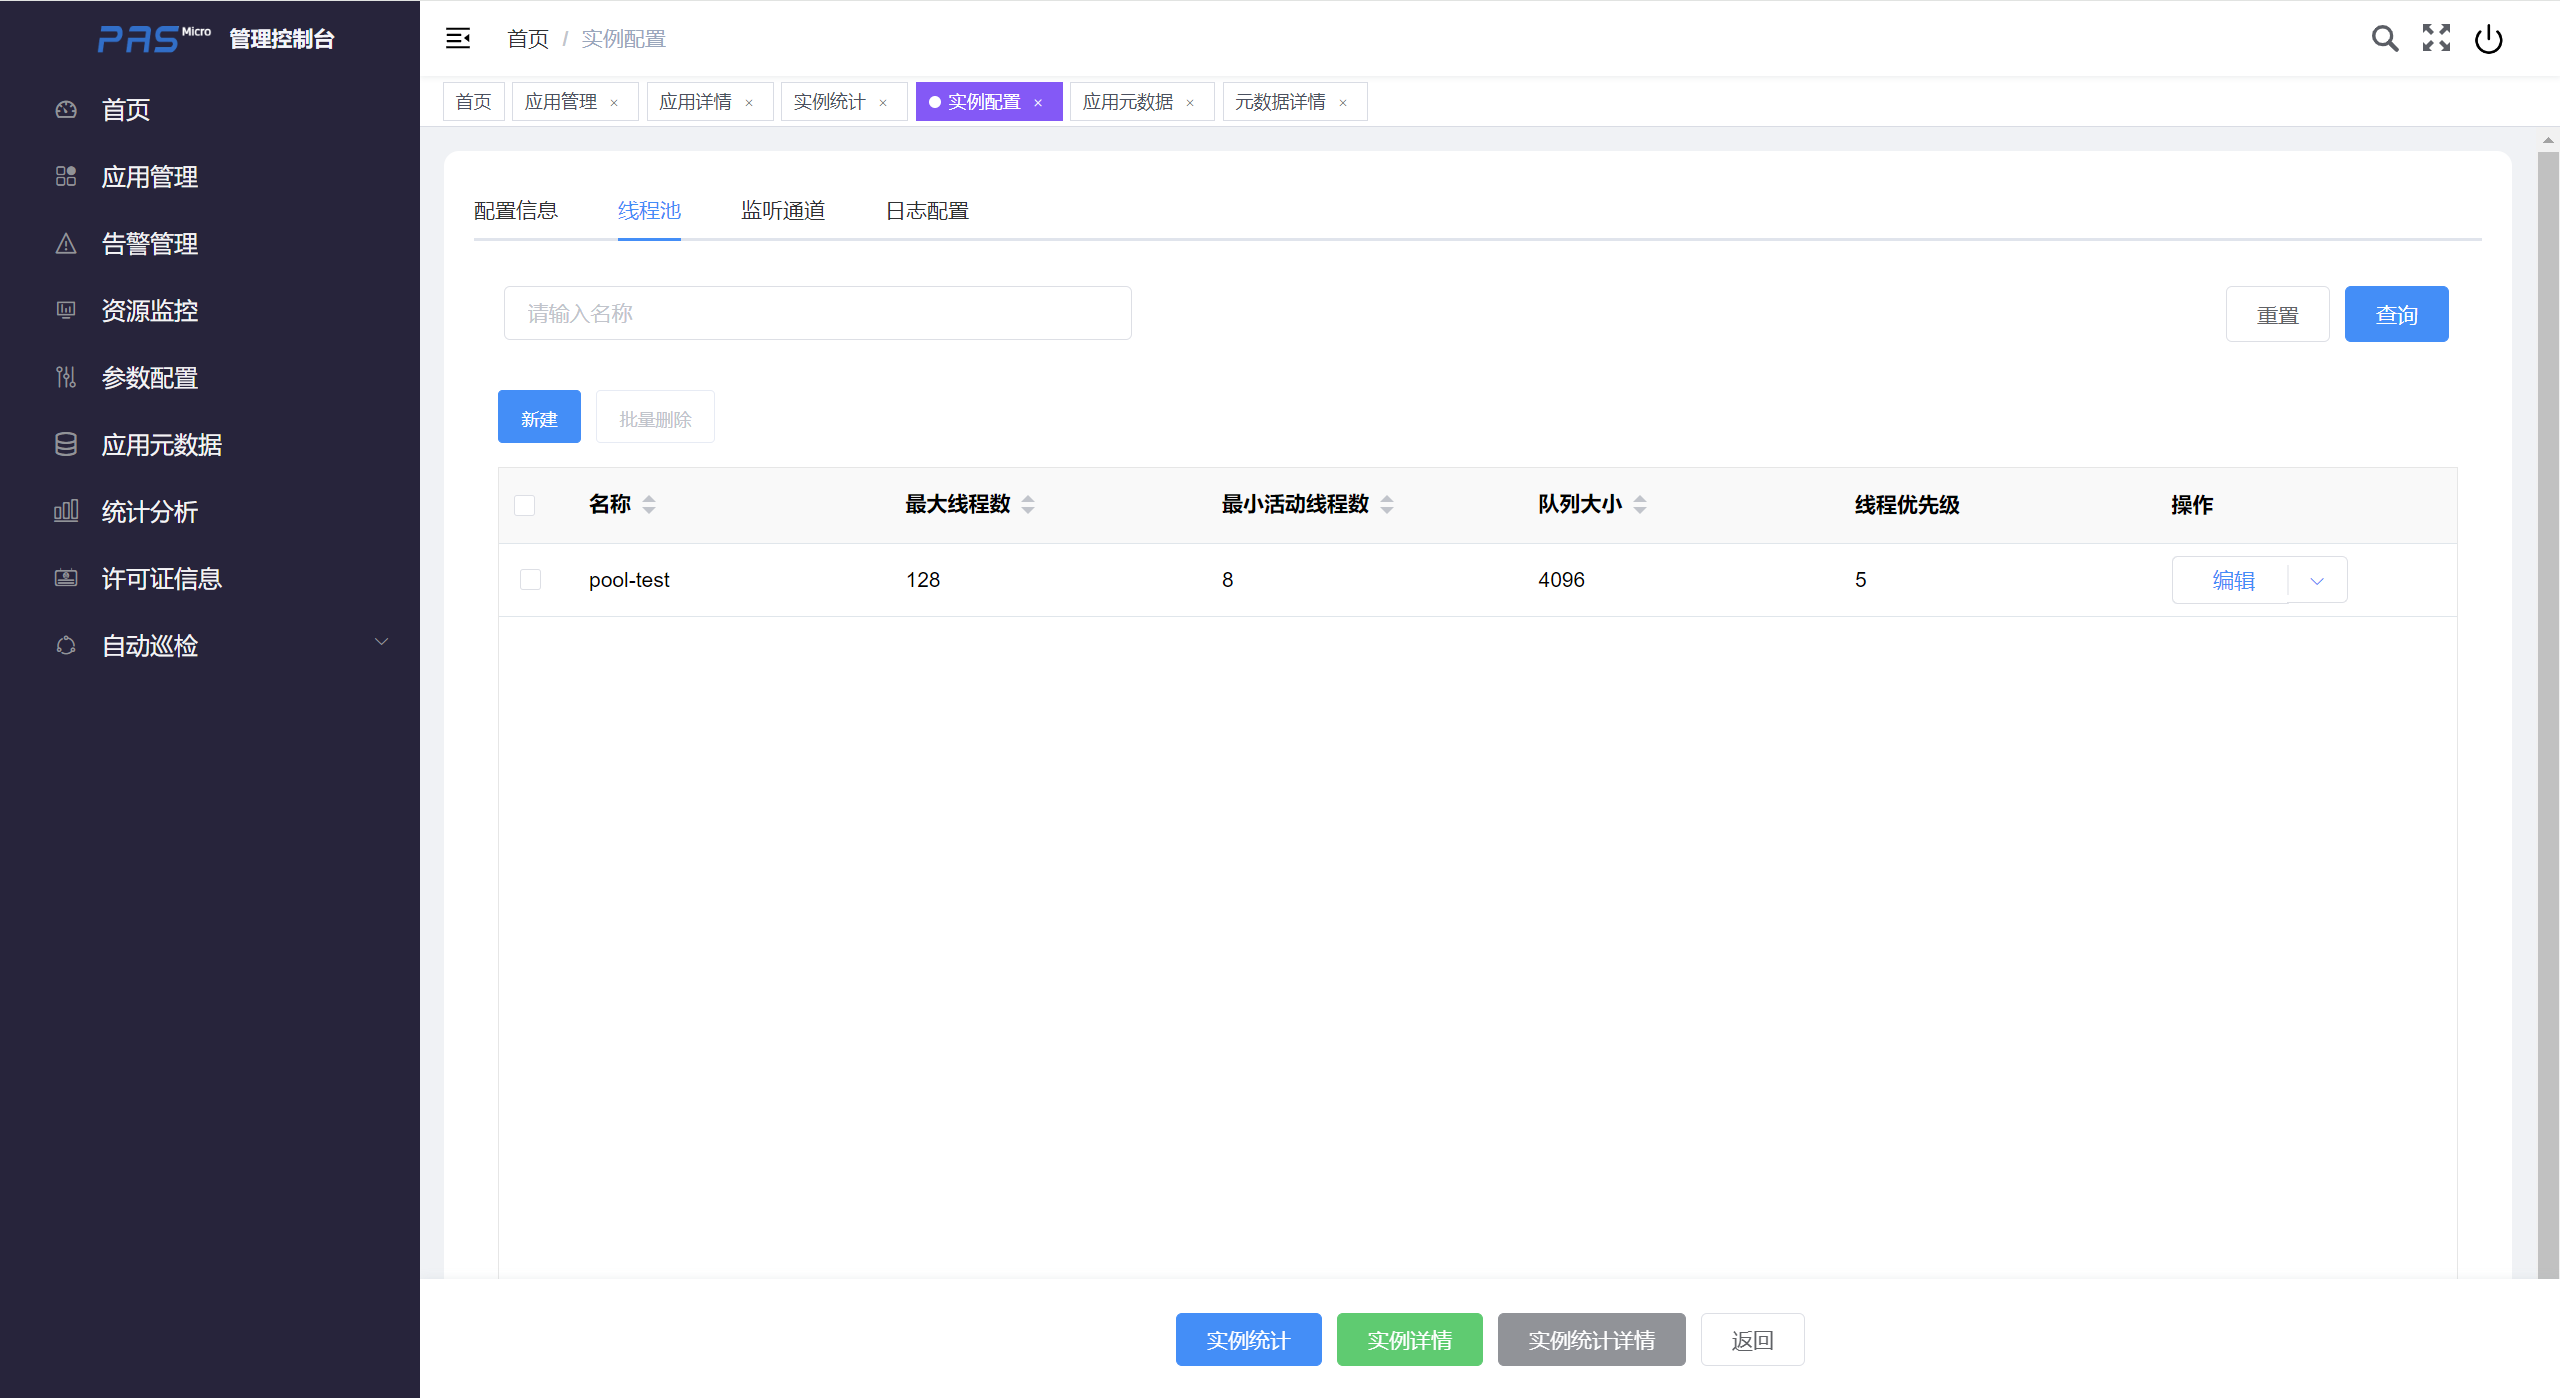Open 参数配置 sliders icon in sidebar
Viewport: 2560px width, 1398px height.
[66, 378]
